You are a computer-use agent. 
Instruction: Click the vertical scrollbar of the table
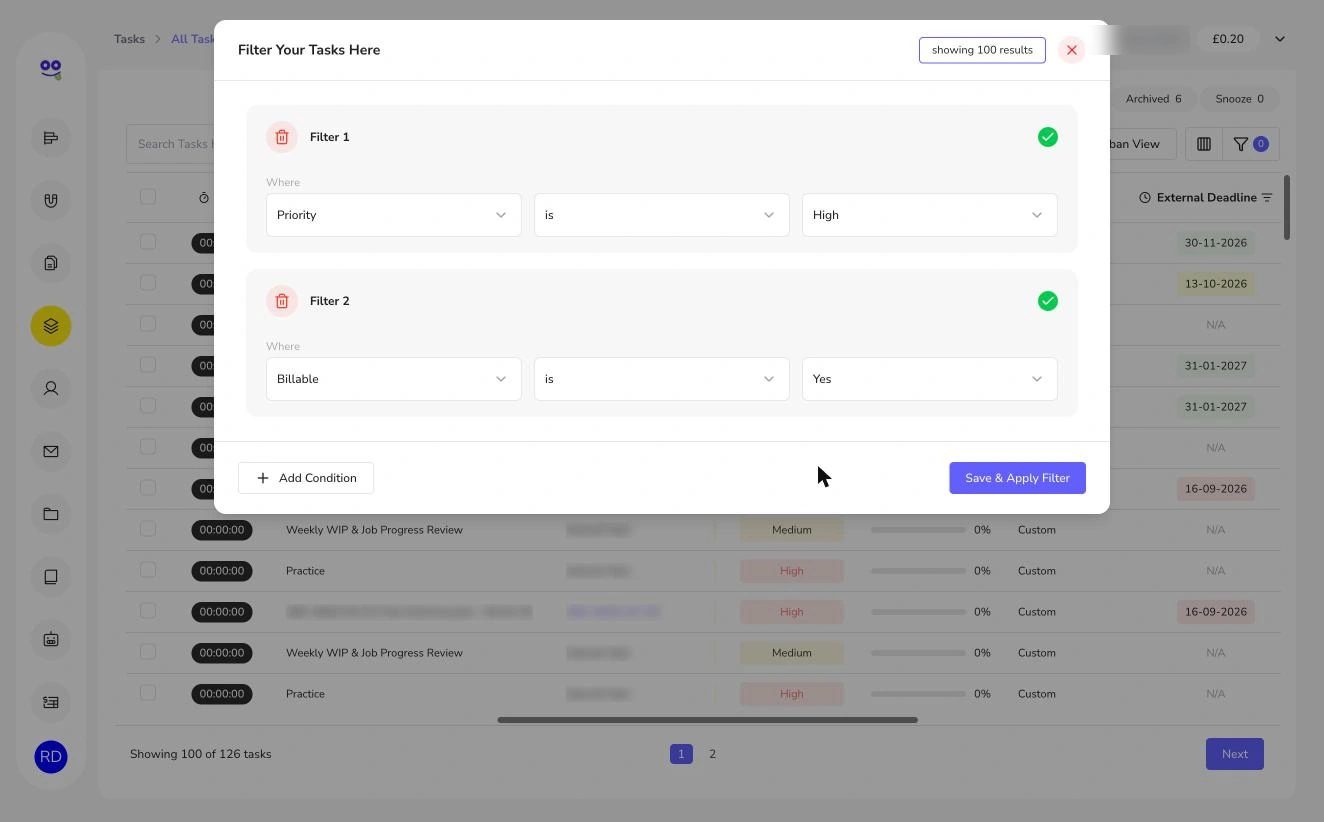coord(1287,207)
